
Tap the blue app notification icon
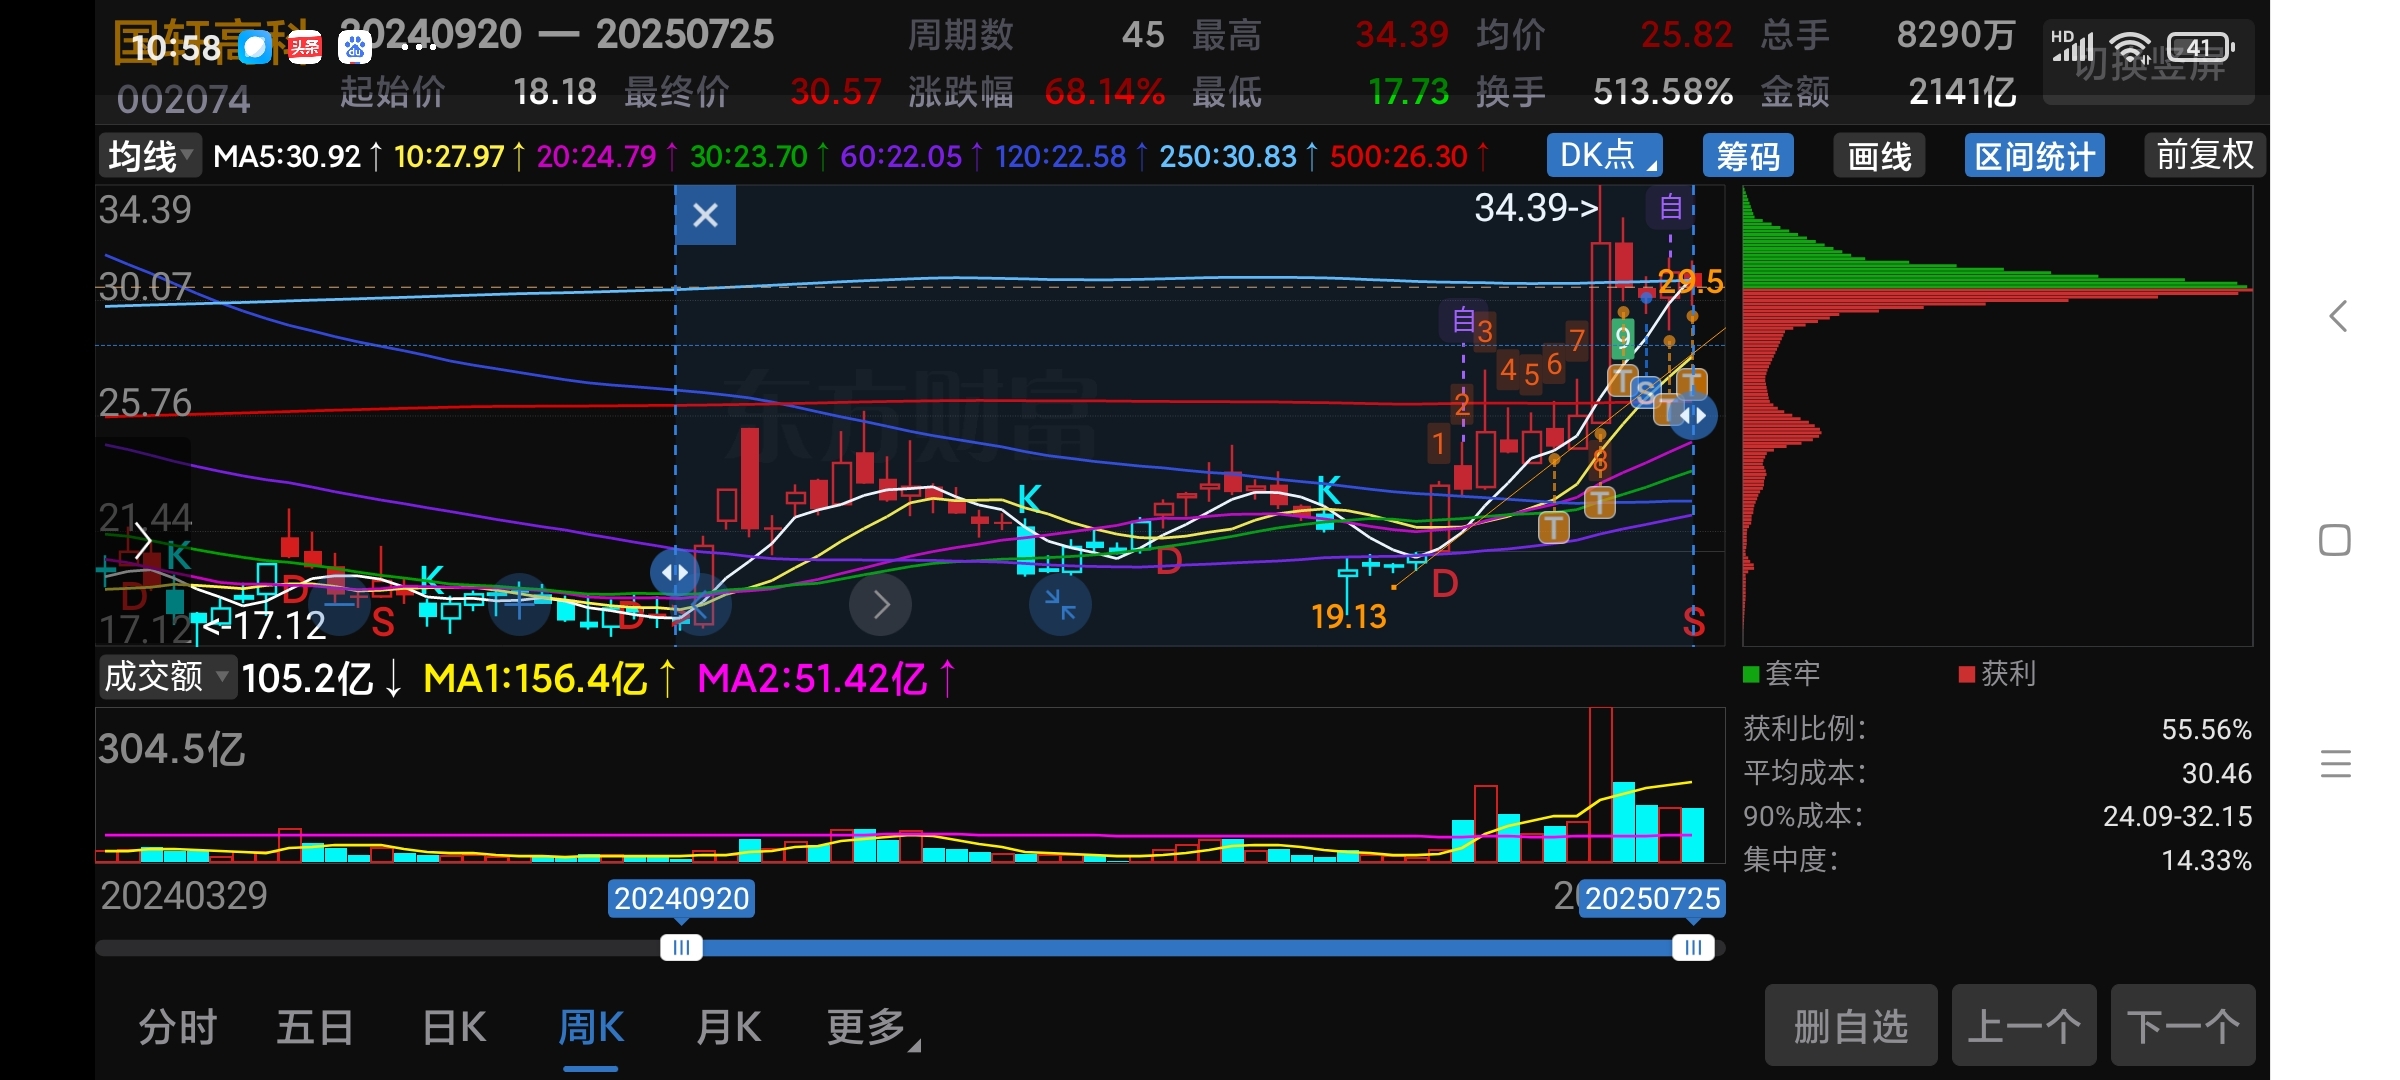click(x=255, y=47)
